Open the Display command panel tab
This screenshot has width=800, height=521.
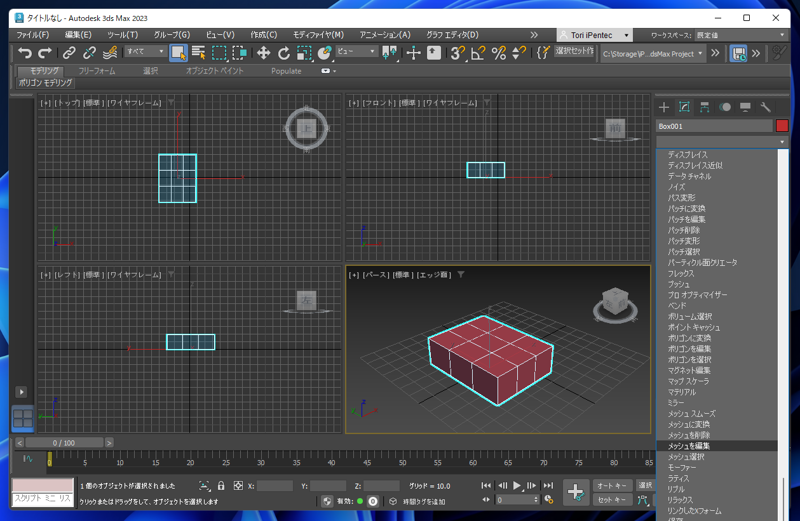(745, 107)
